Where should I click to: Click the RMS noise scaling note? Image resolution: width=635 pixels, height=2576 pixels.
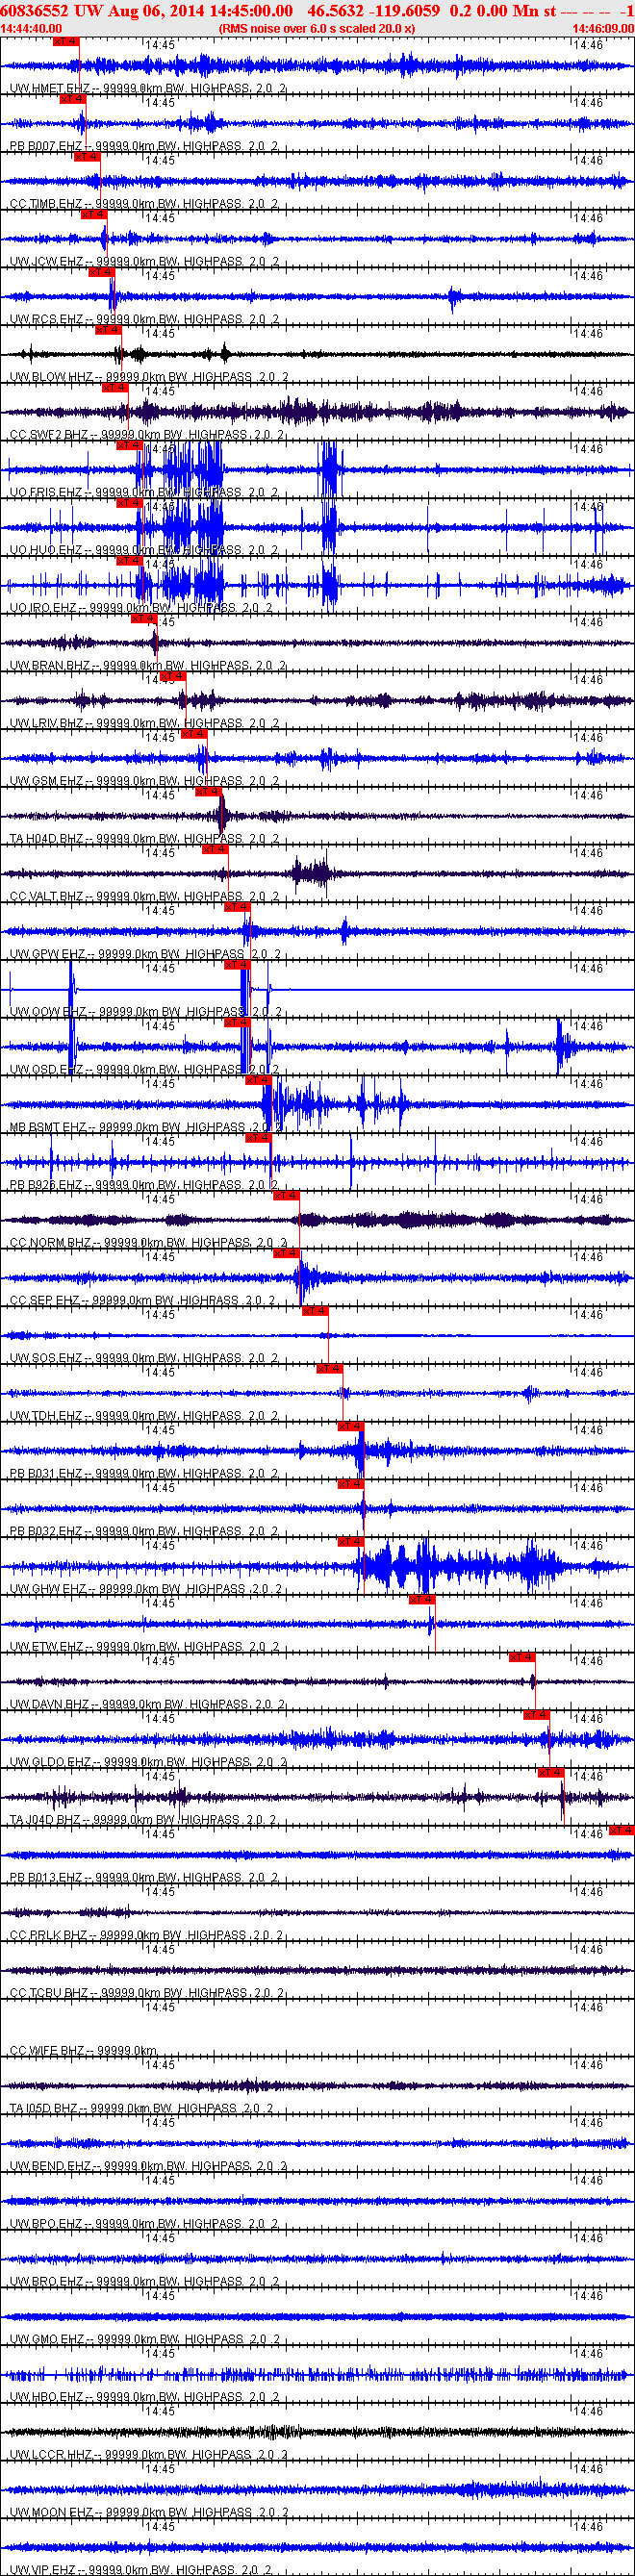(316, 29)
